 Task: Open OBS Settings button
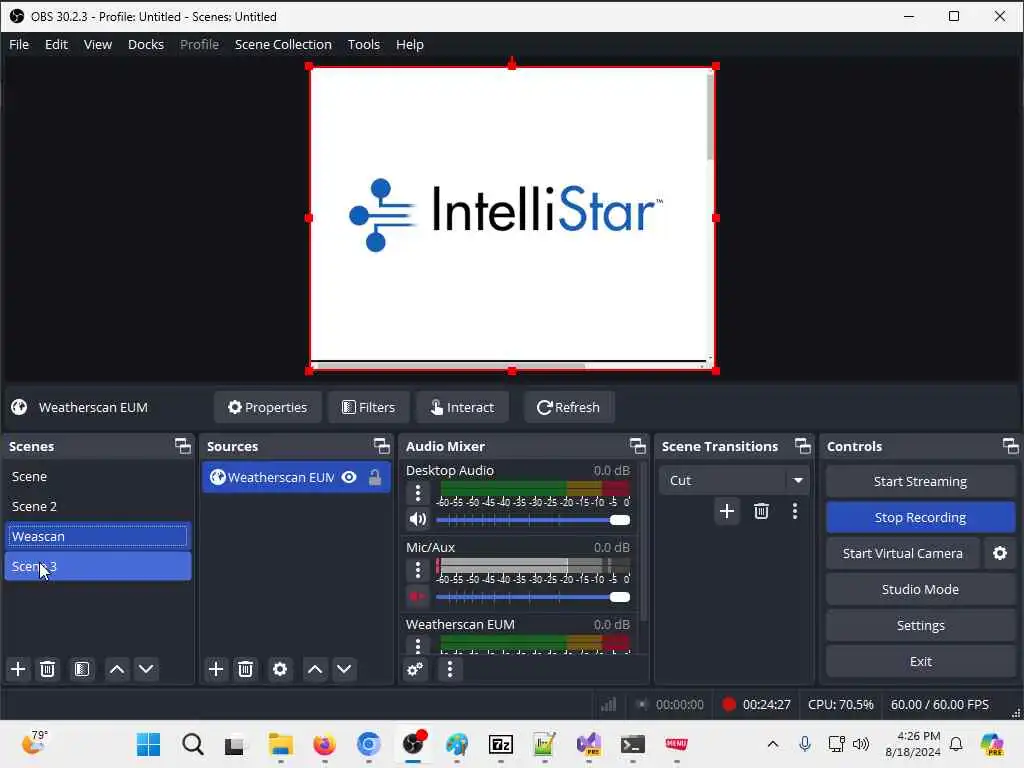(920, 625)
